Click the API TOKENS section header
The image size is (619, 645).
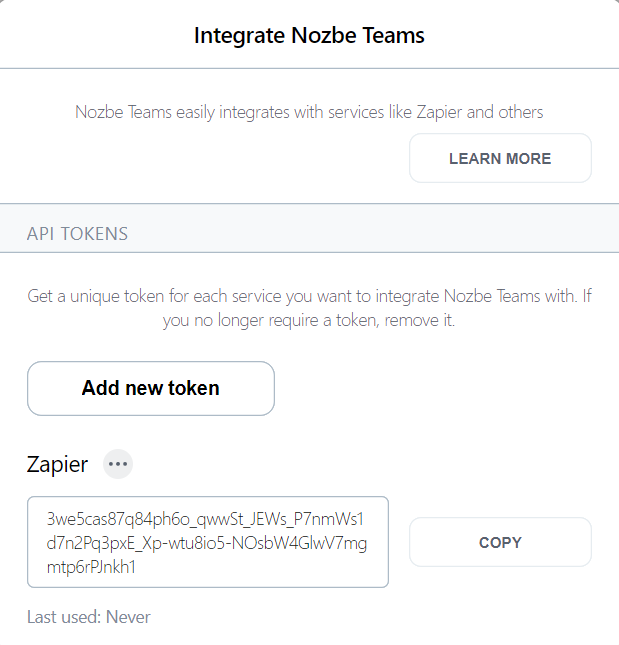click(x=77, y=234)
